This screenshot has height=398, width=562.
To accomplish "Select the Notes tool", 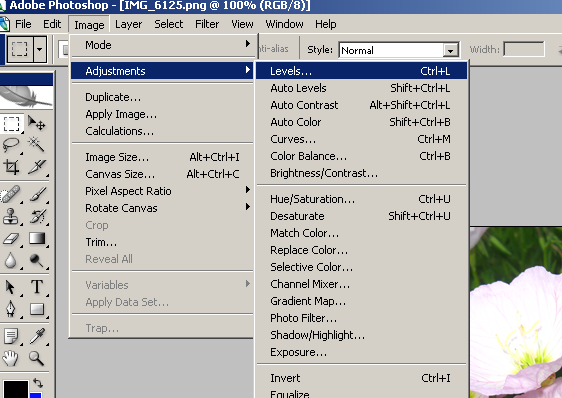I will click(10, 336).
